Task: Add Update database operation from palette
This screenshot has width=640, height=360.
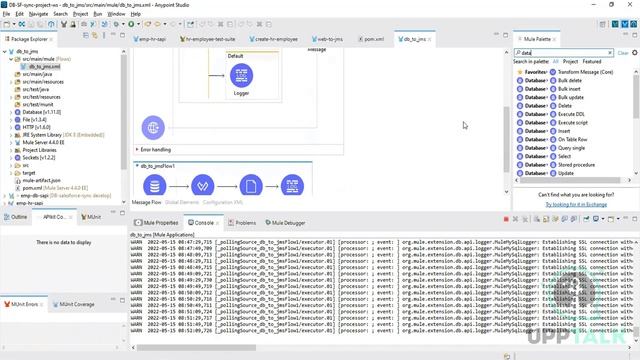Action: coord(566,173)
